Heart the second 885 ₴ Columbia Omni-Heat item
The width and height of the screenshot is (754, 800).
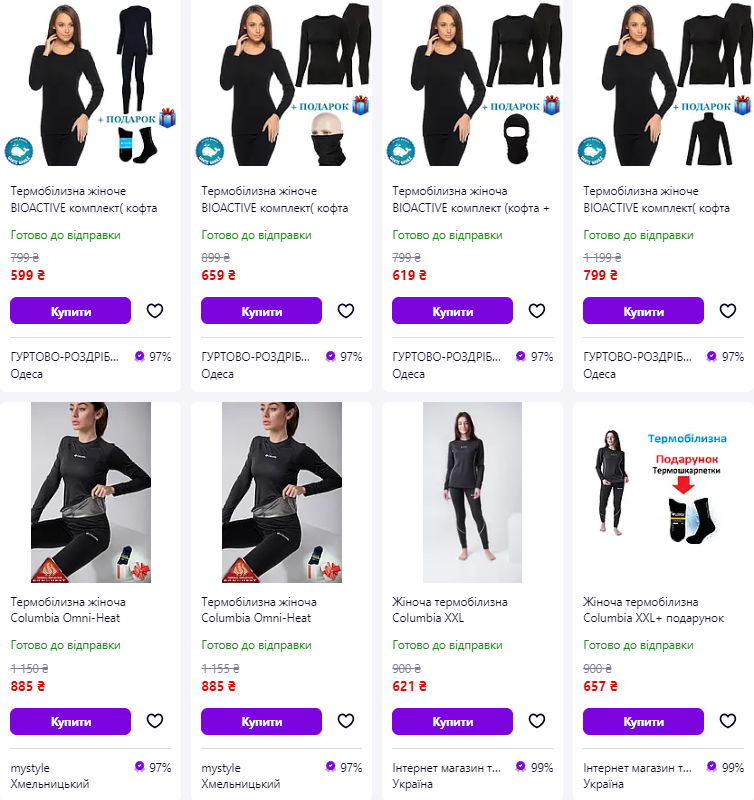[x=346, y=721]
